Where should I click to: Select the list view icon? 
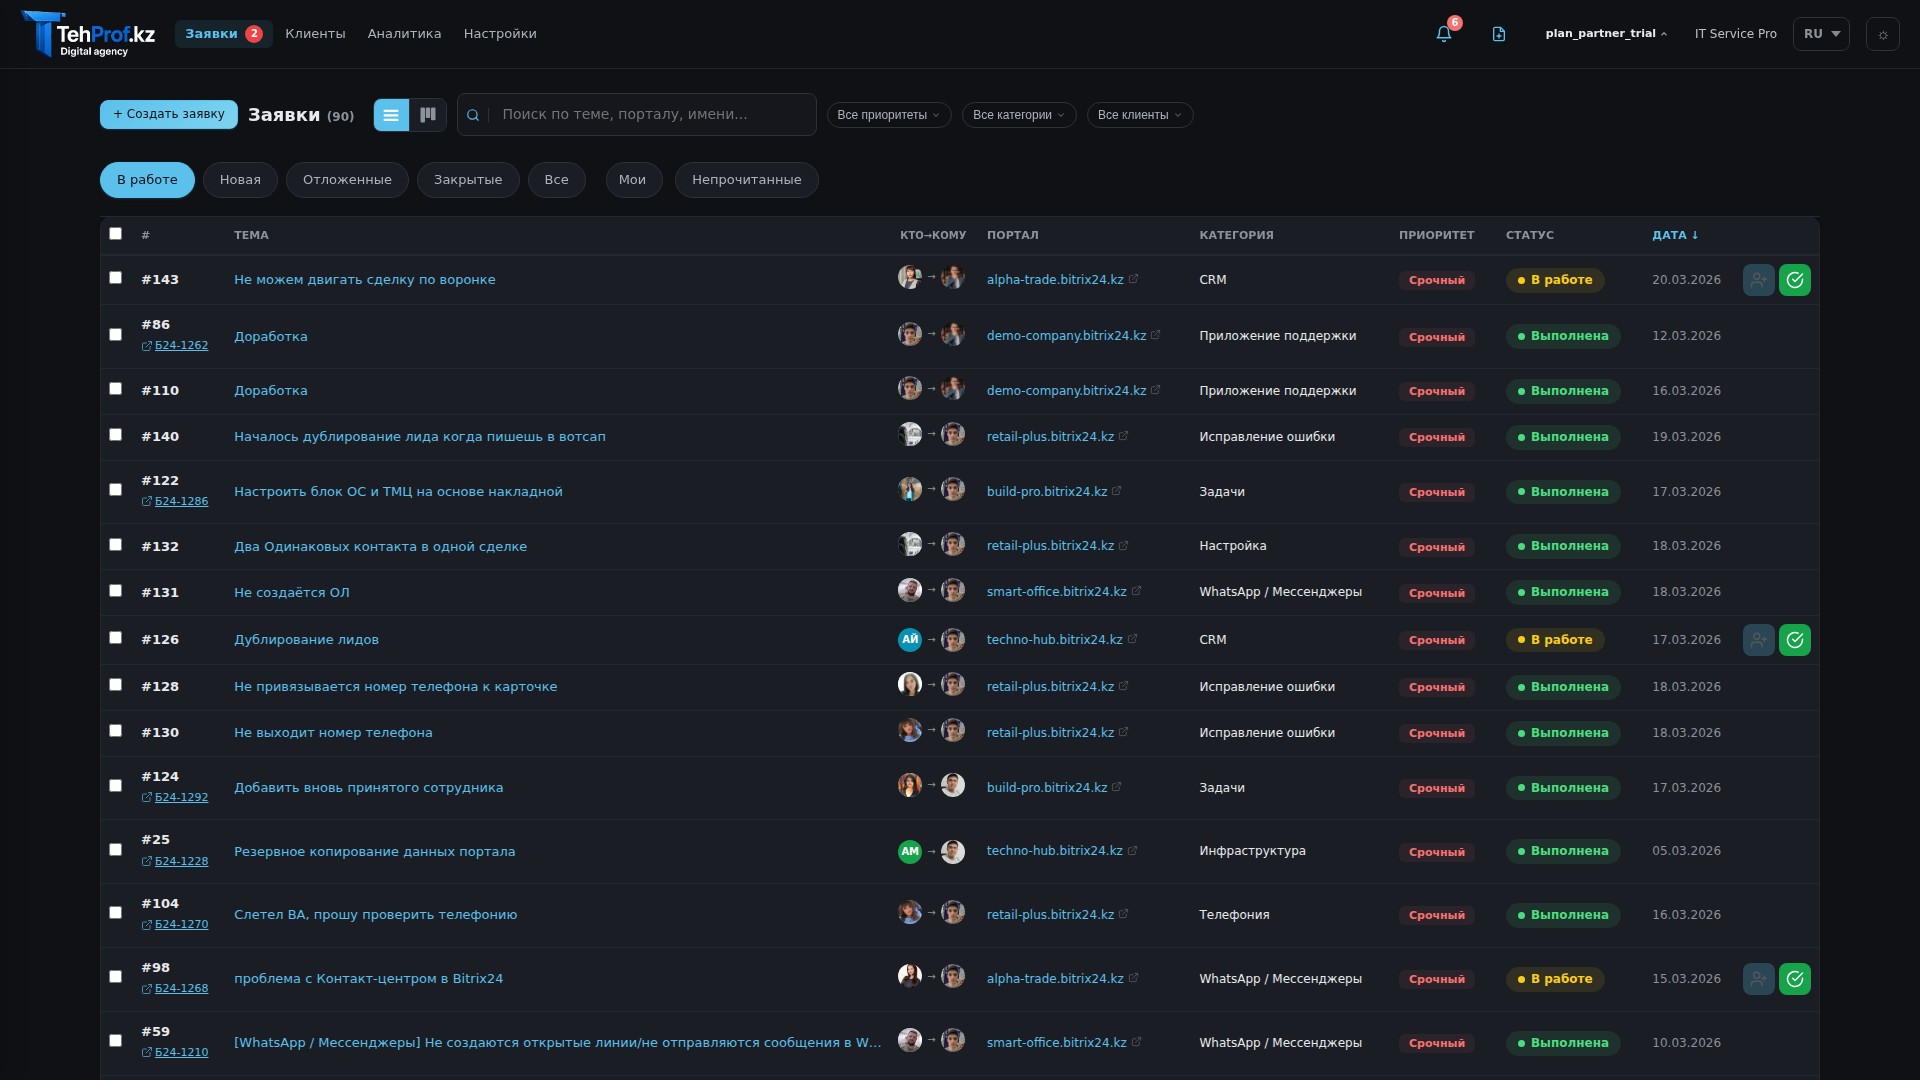pos(391,115)
